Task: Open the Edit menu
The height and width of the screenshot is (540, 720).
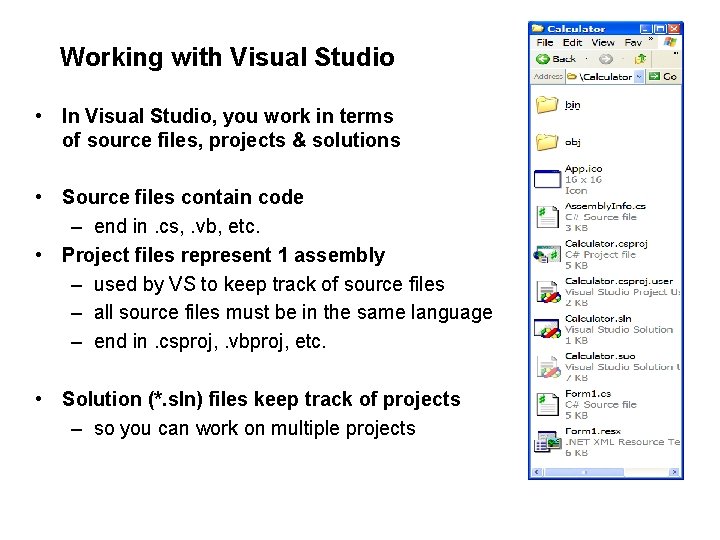Action: 572,43
